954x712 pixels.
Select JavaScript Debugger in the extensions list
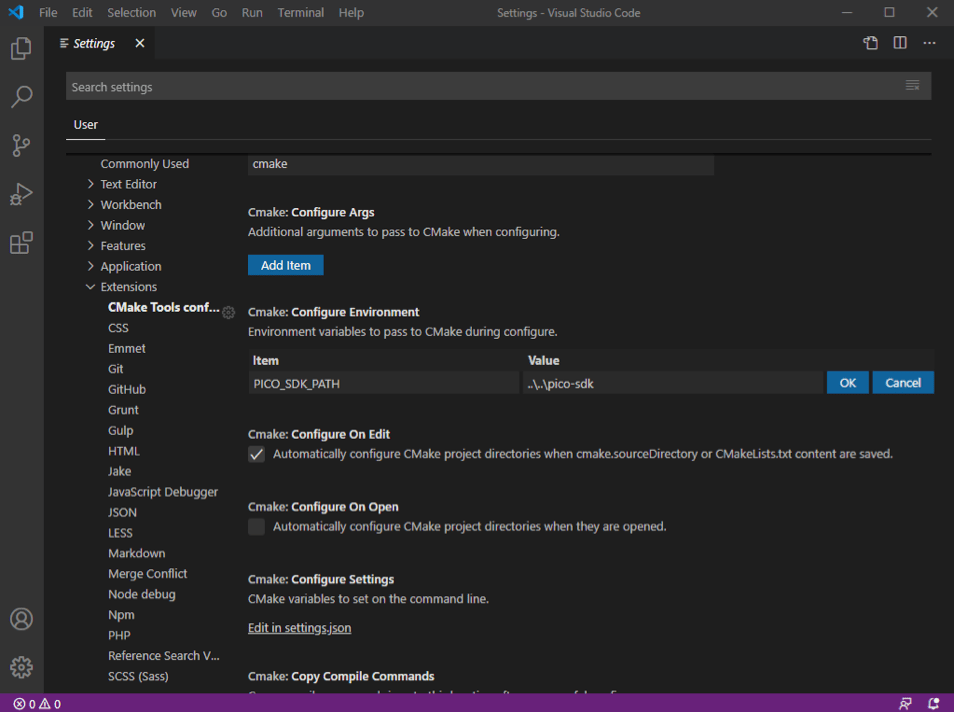coord(163,492)
